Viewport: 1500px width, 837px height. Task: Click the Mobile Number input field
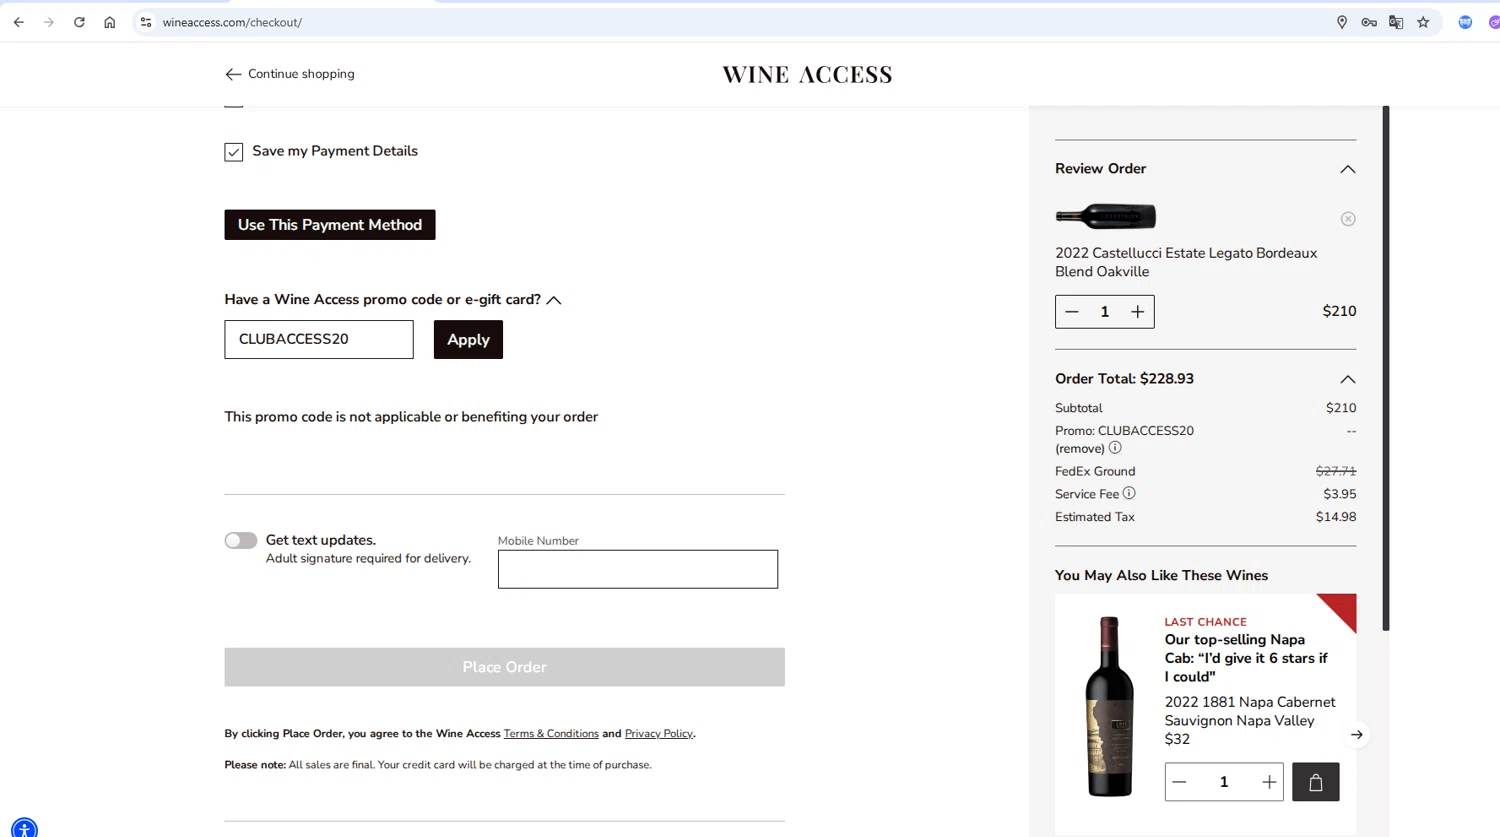(638, 569)
